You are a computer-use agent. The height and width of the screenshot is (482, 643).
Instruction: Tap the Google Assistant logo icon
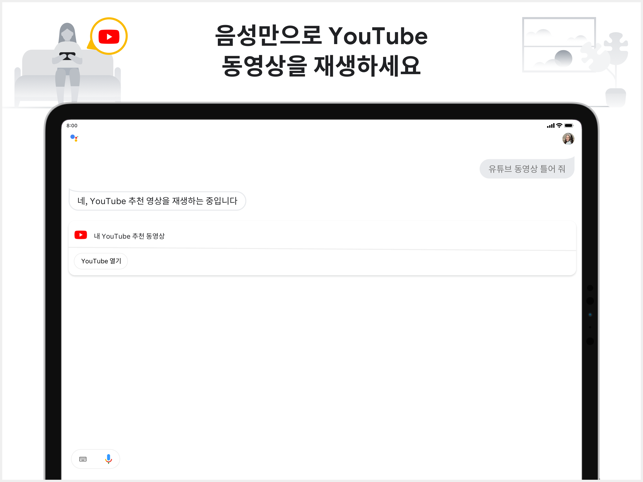74,138
